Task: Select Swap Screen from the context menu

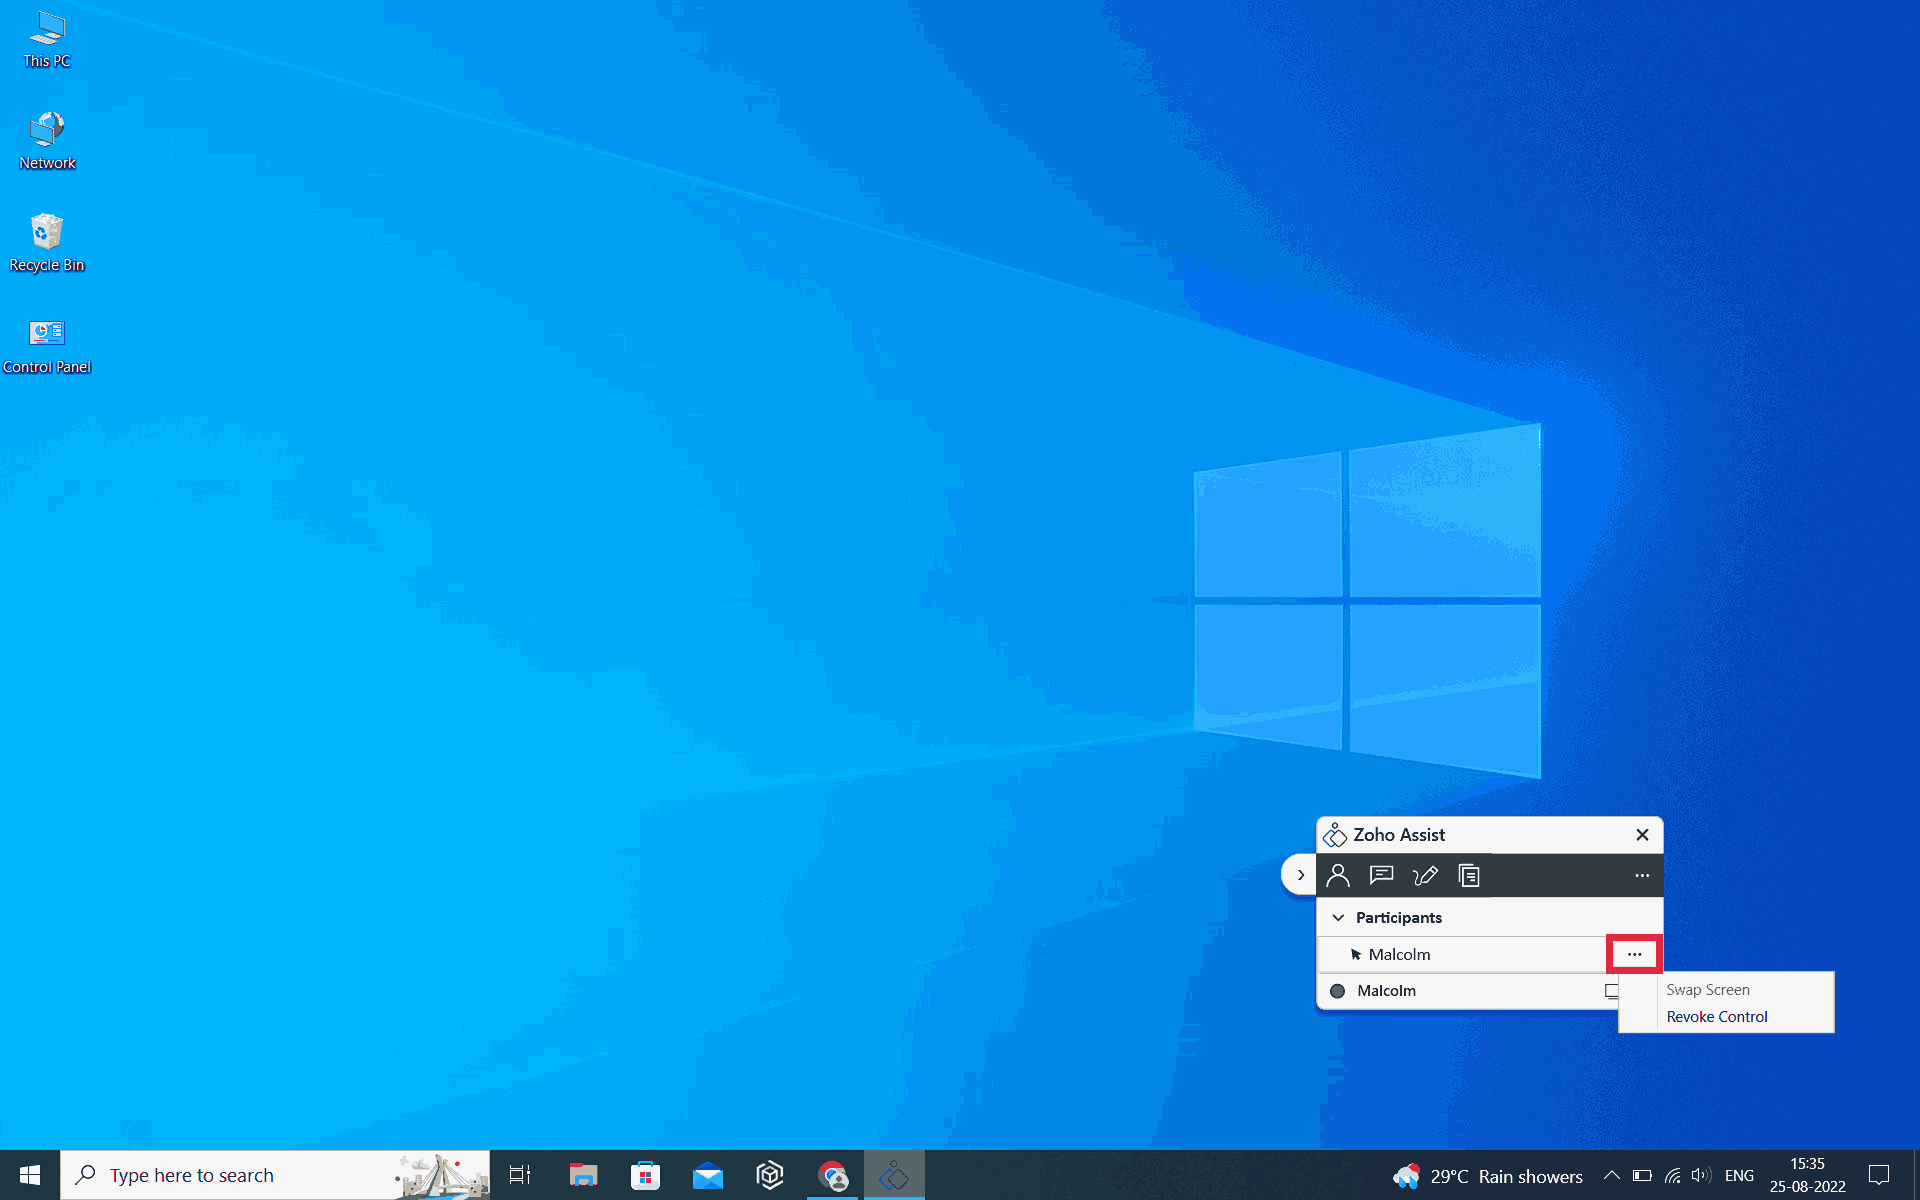Action: coord(1707,989)
